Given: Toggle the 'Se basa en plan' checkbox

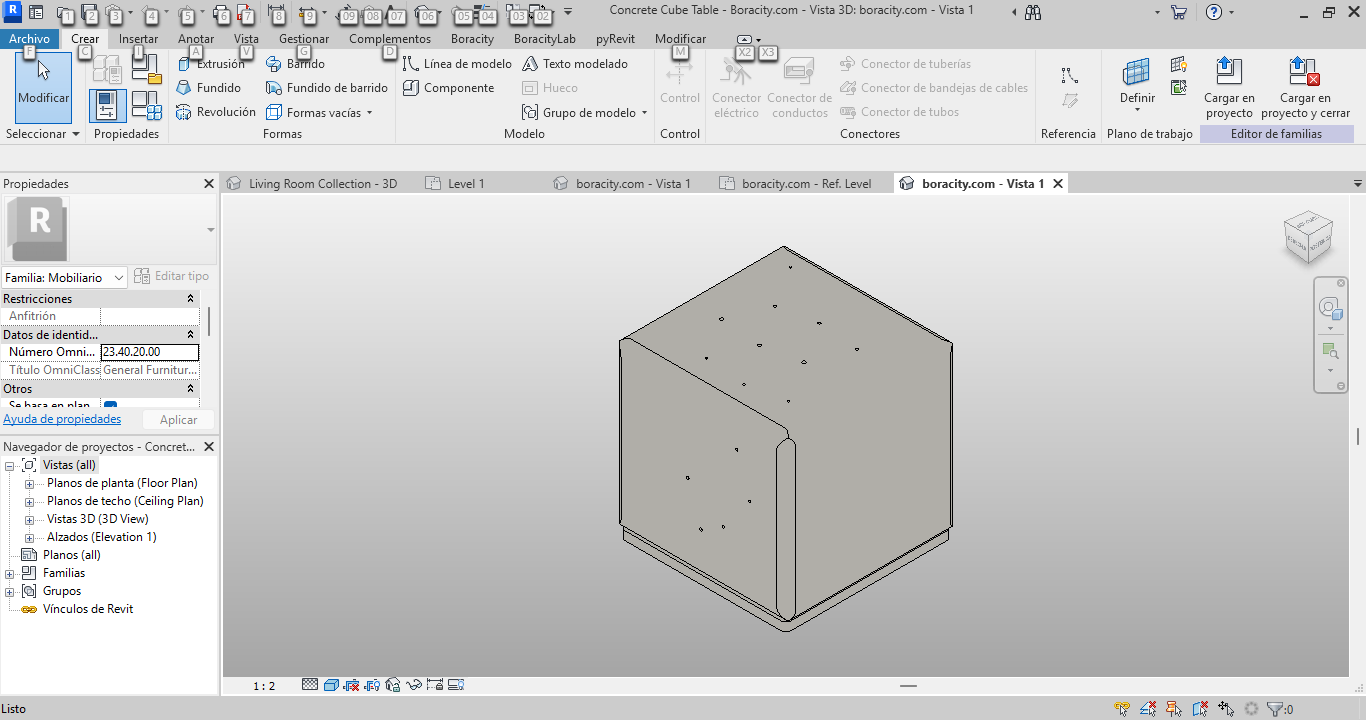Looking at the screenshot, I should coord(110,406).
